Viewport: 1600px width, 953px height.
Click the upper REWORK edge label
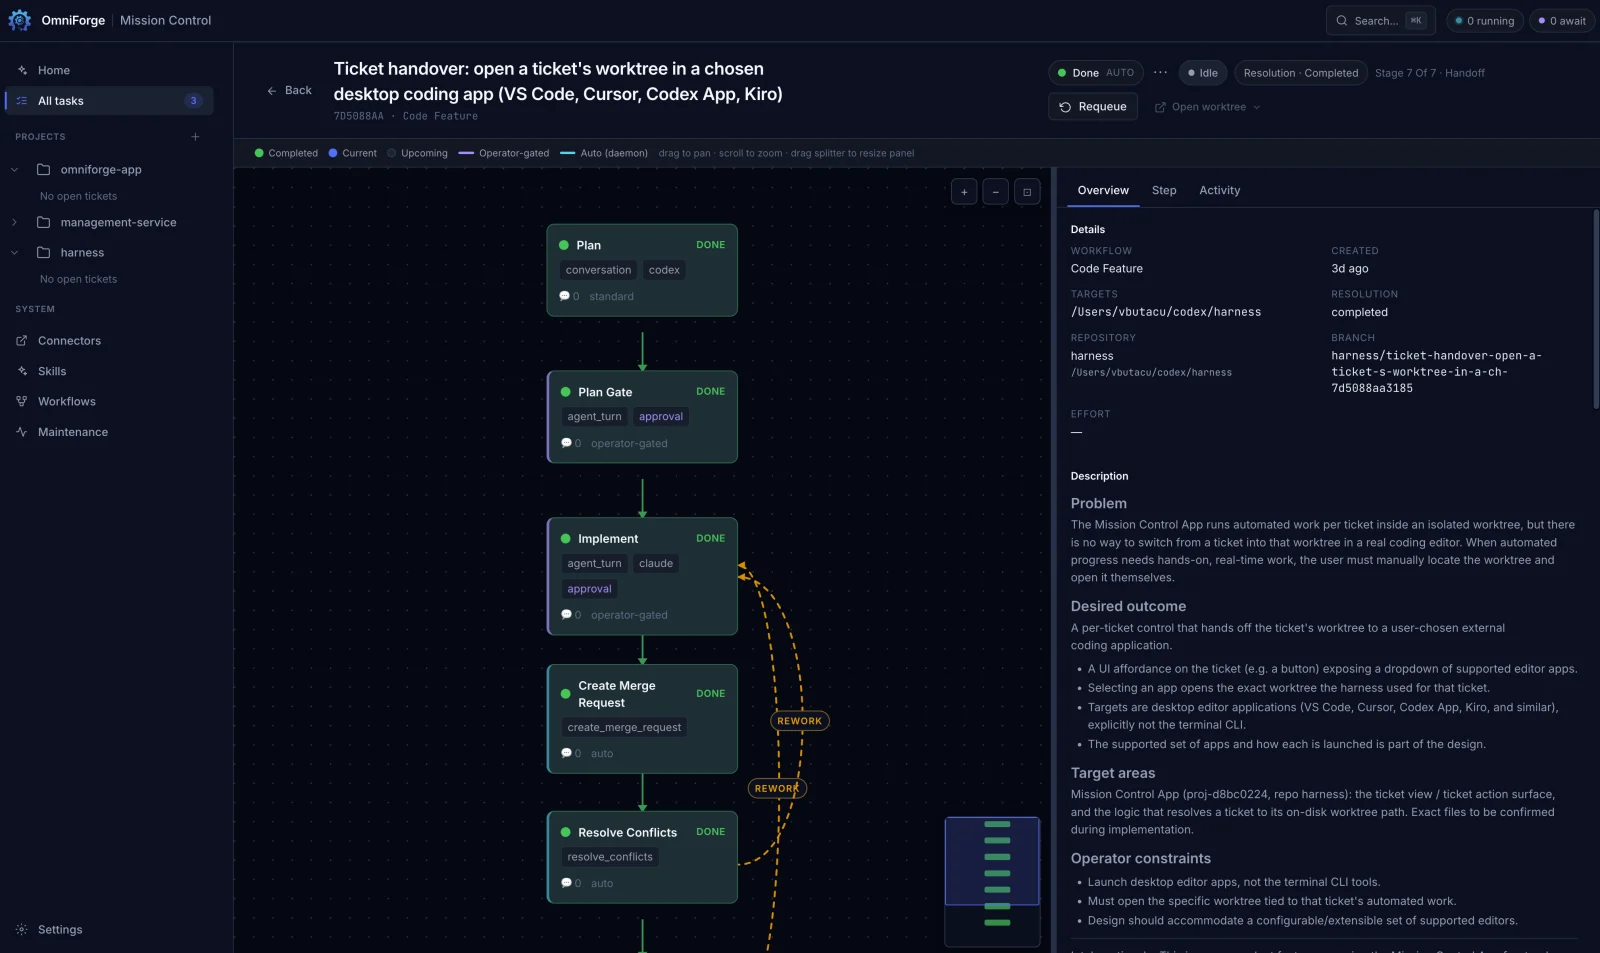tap(799, 721)
